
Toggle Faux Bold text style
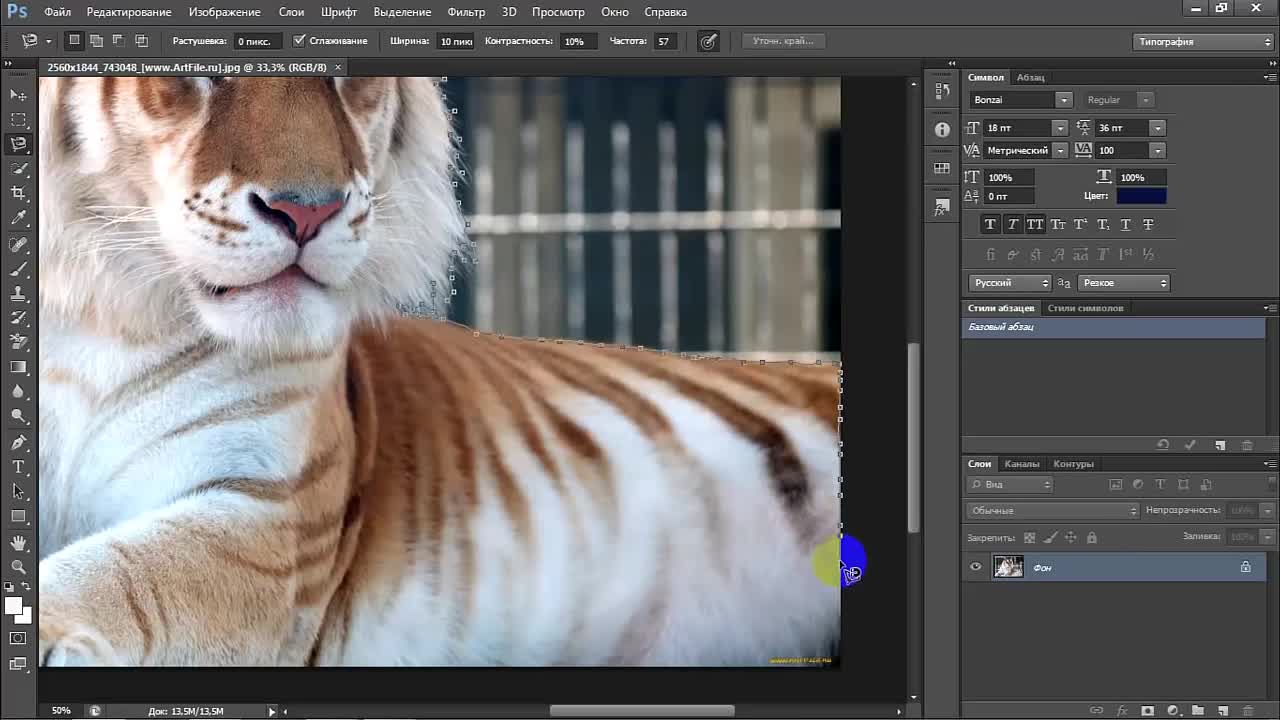(990, 224)
